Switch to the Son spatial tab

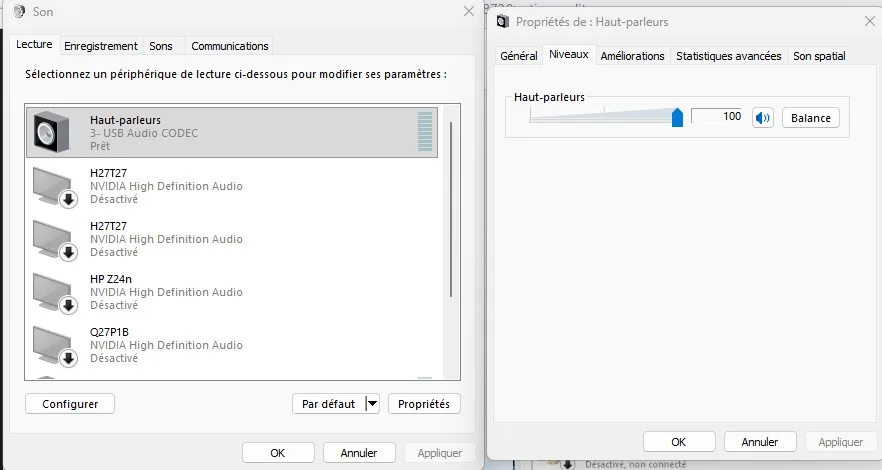[x=819, y=56]
